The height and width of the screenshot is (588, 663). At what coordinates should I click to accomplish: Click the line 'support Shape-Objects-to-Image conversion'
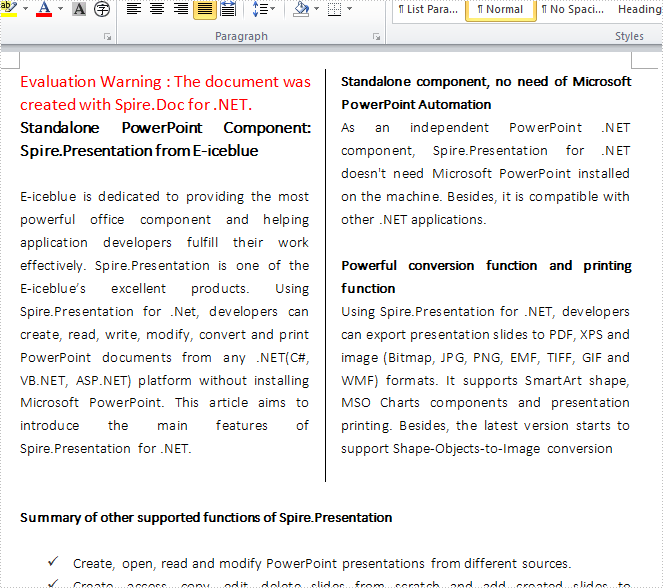tap(477, 449)
